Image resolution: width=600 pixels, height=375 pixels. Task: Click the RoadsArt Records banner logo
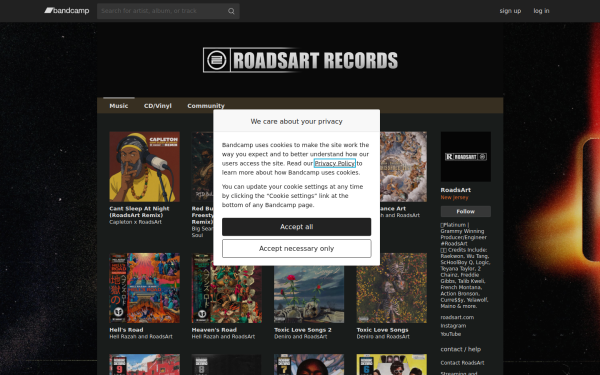coord(300,60)
